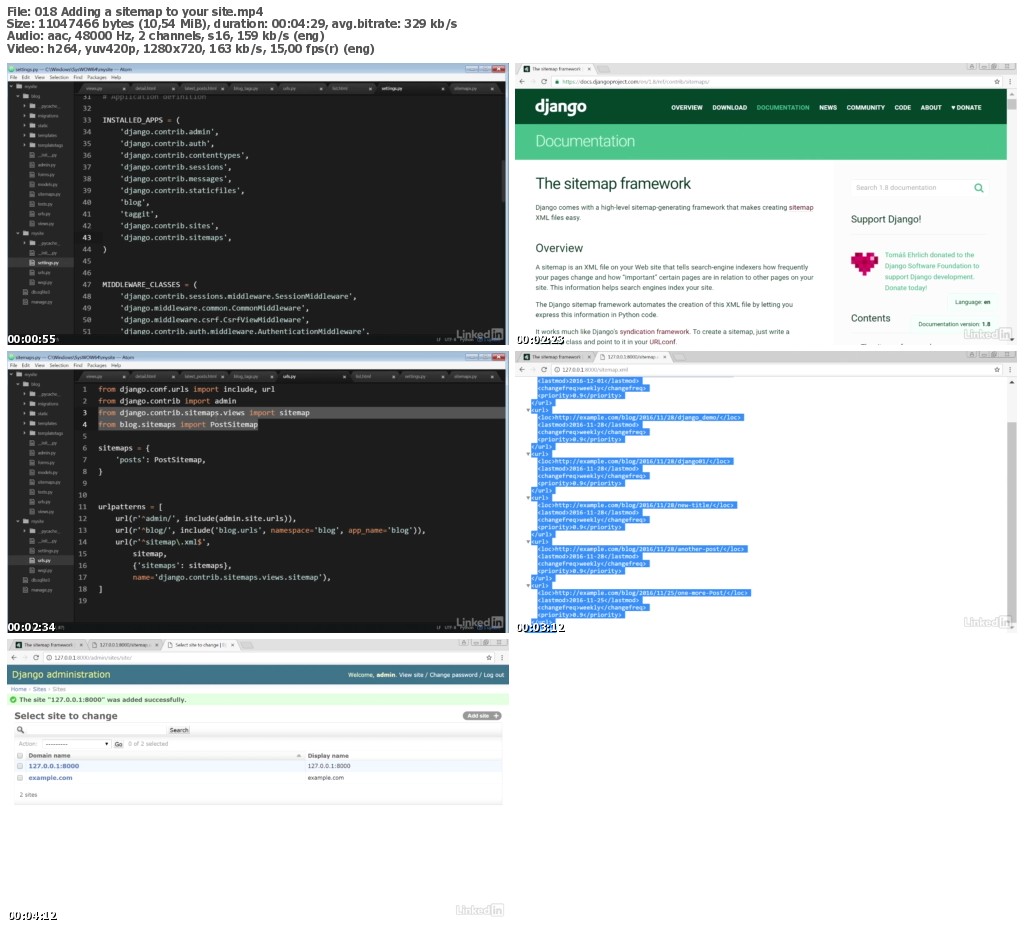Viewport: 1024px width, 927px height.
Task: Open Find menu in Atom urls.py window
Action: 78,365
